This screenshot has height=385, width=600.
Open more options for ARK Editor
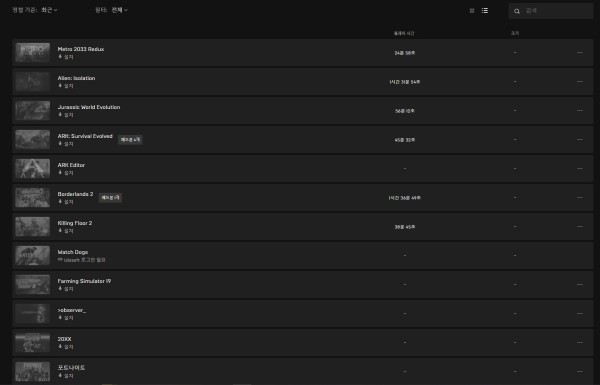click(x=580, y=168)
